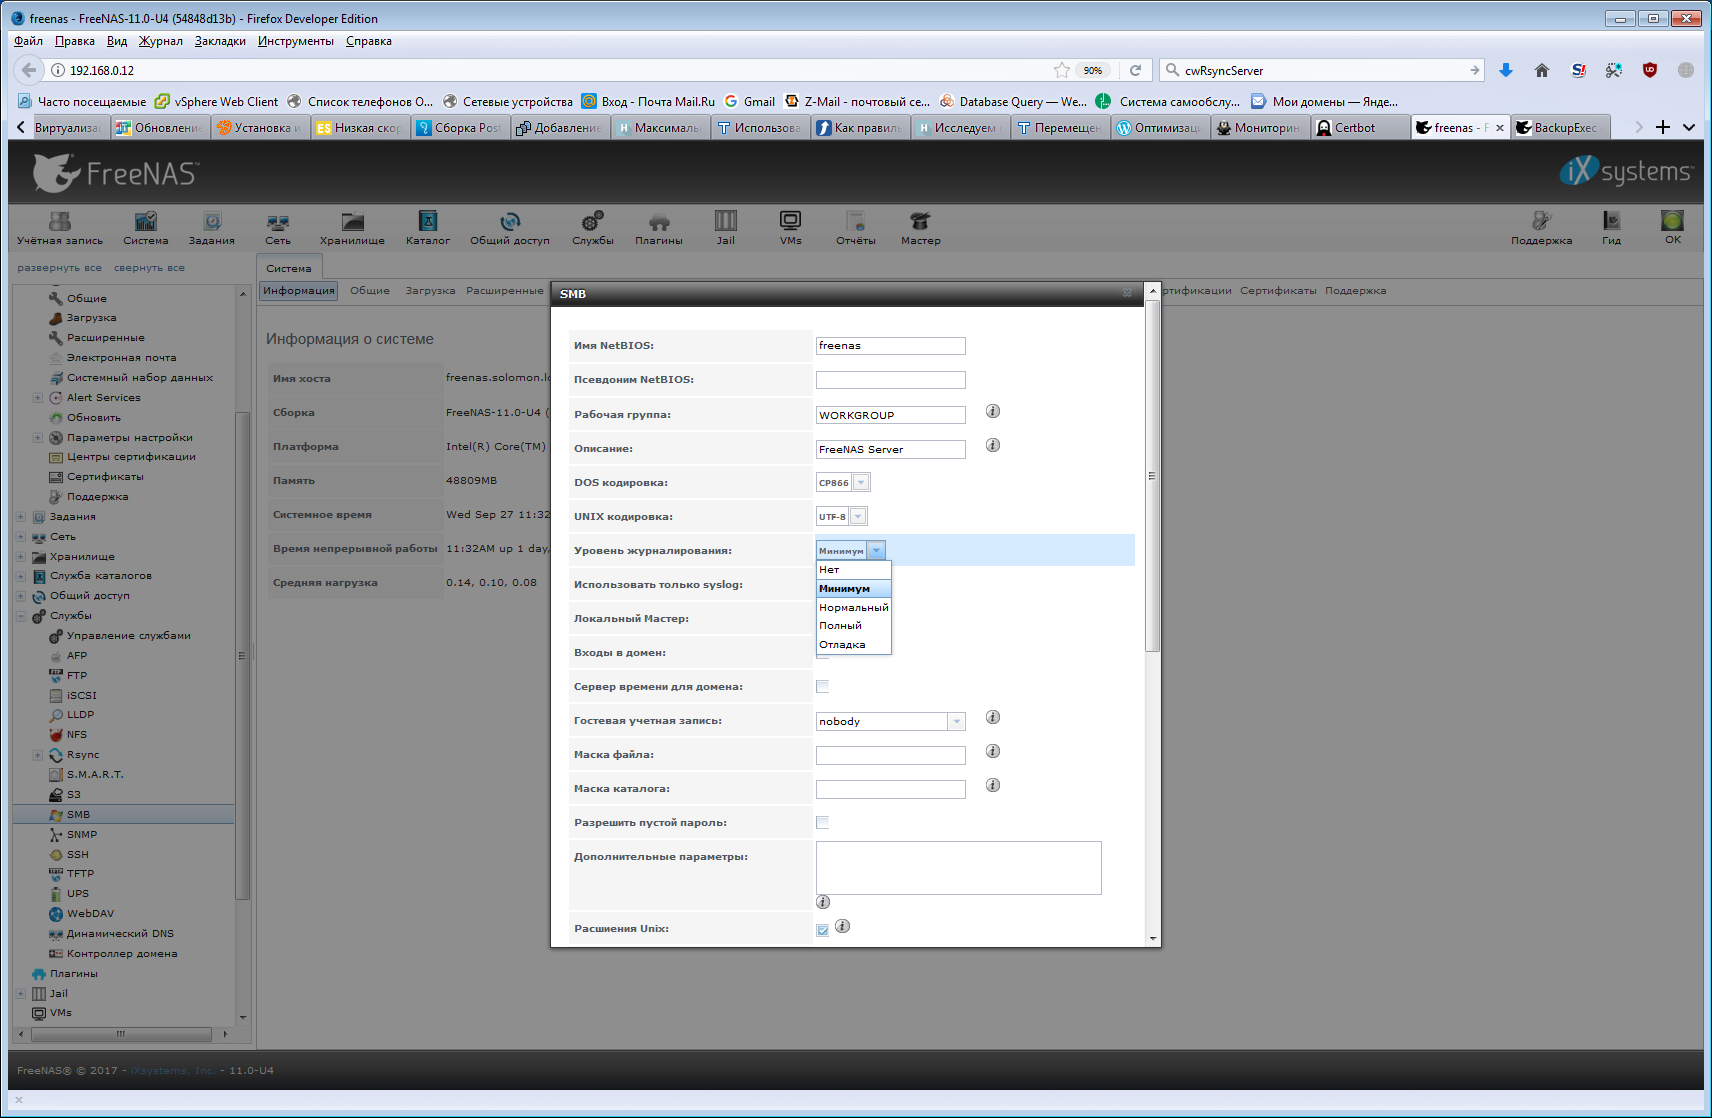Open the Плагины toolbar icon
This screenshot has height=1118, width=1712.
(x=659, y=228)
